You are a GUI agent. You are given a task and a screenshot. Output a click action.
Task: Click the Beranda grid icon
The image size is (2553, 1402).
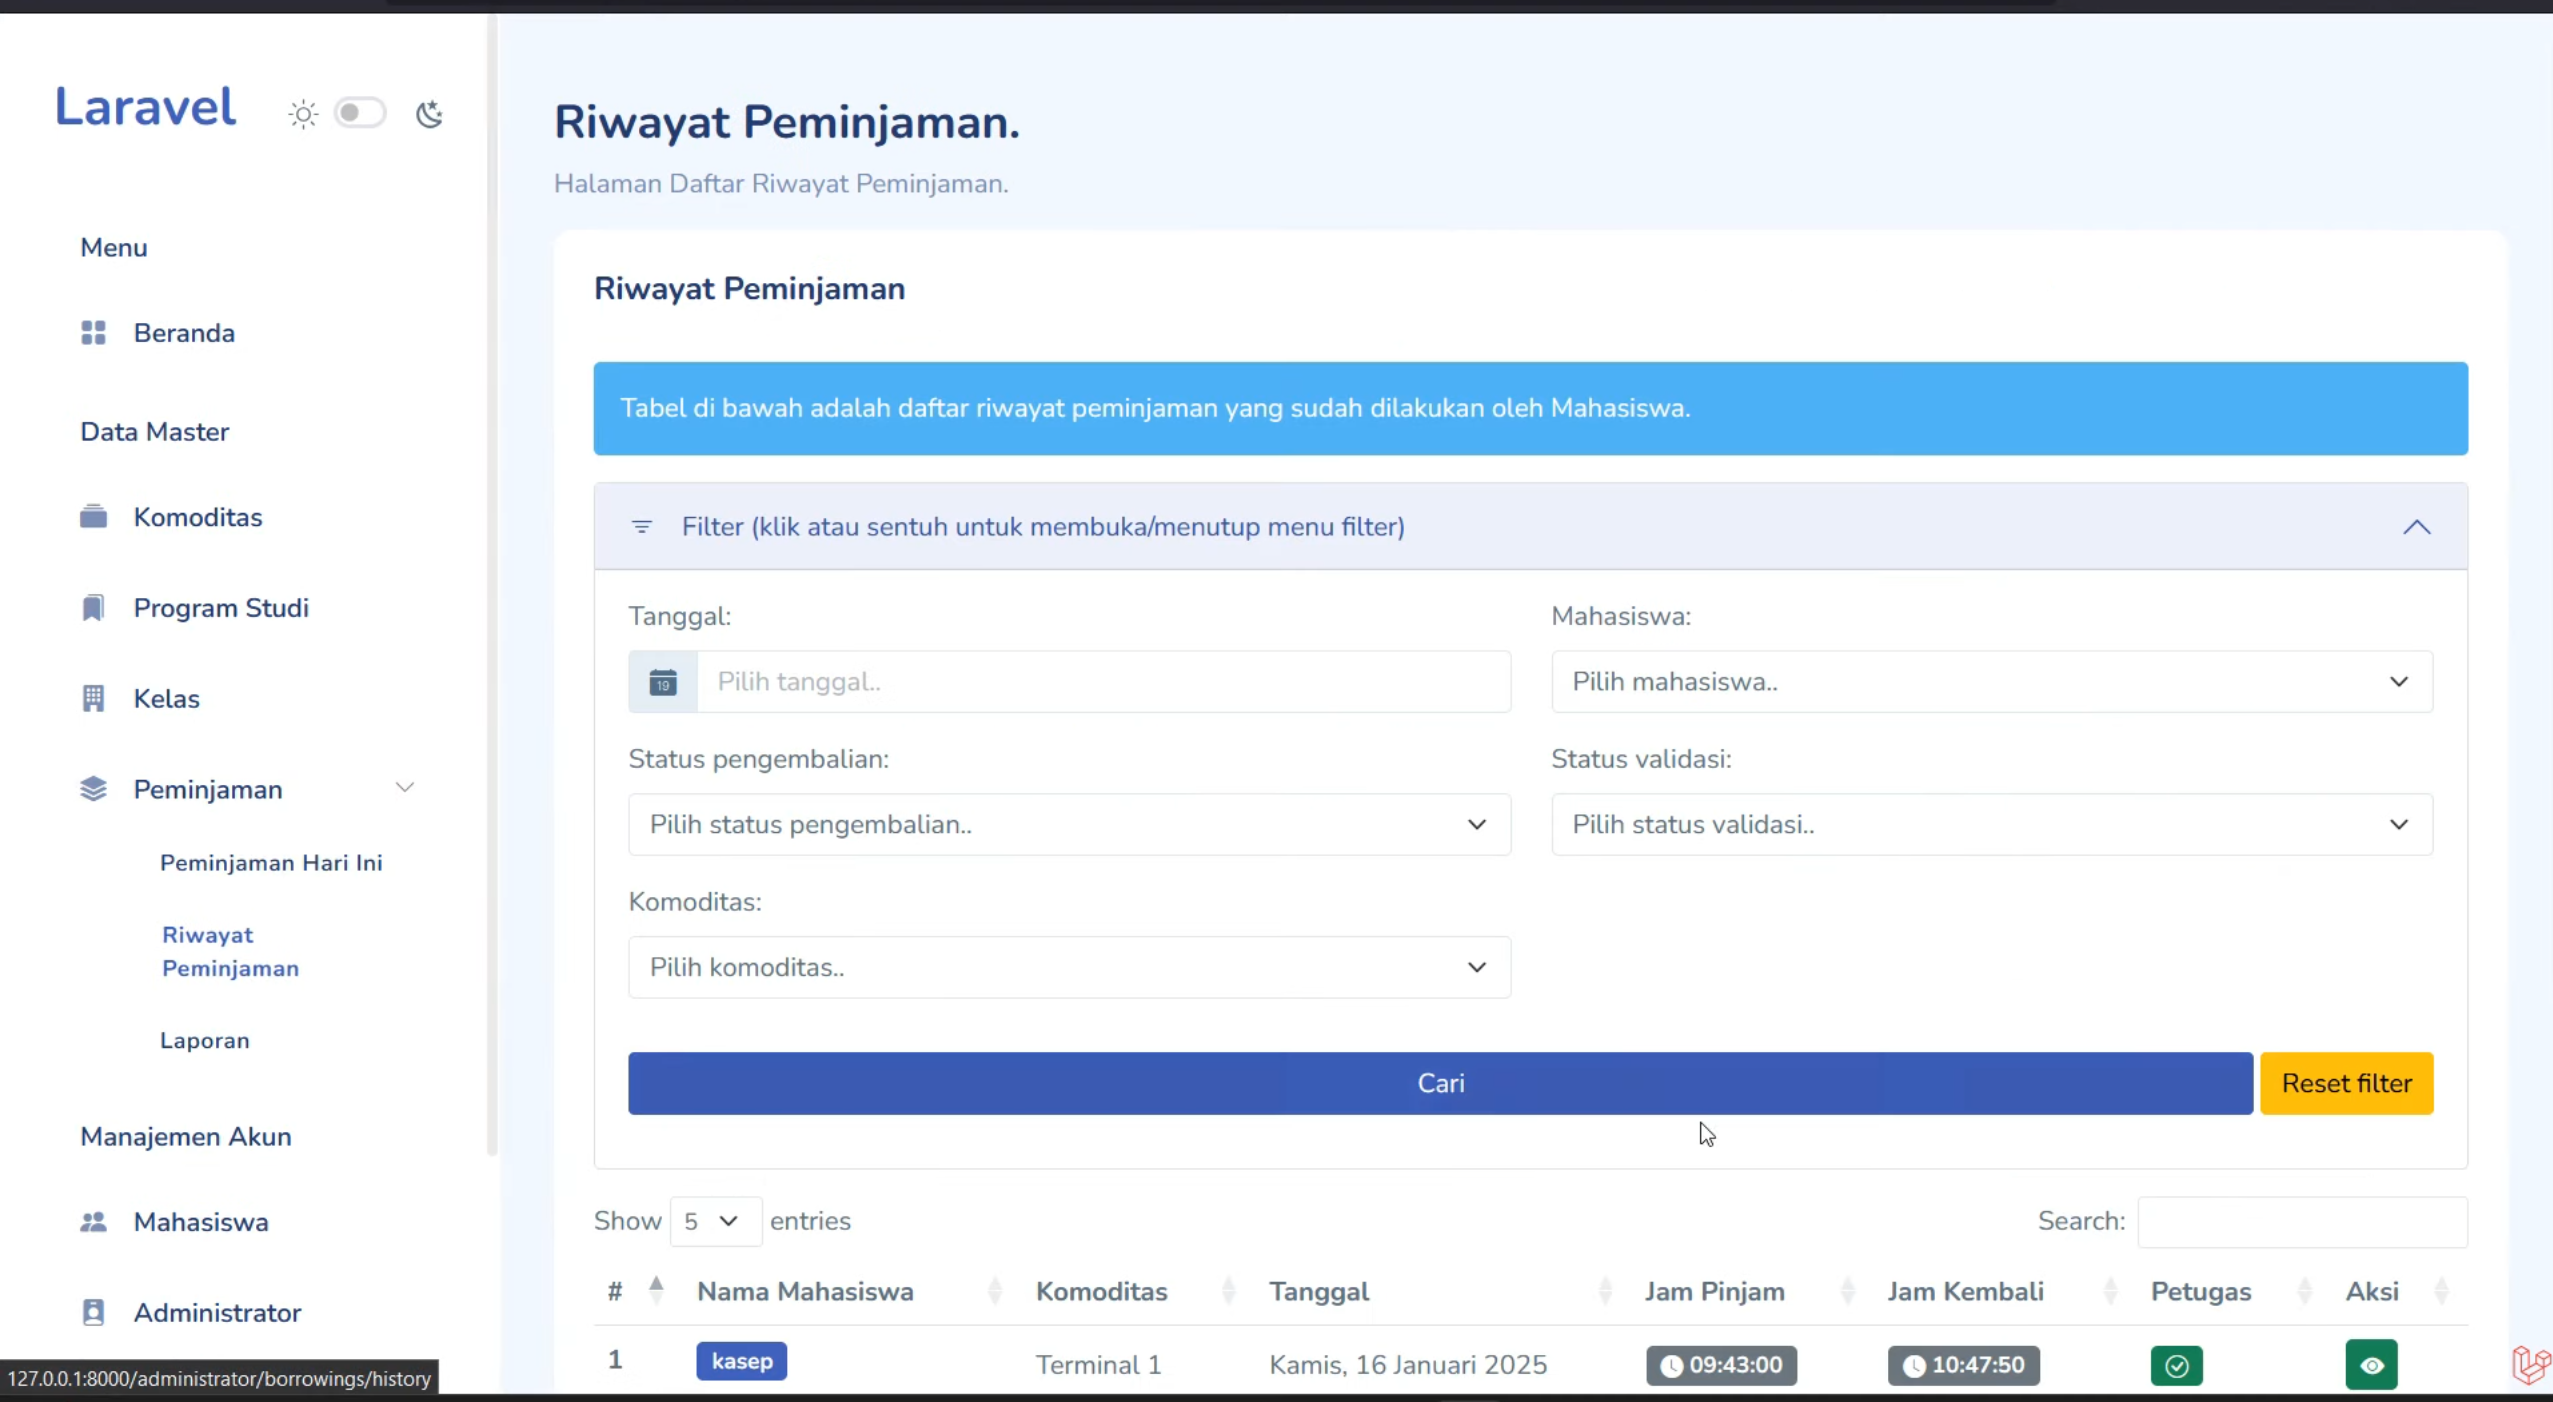93,333
